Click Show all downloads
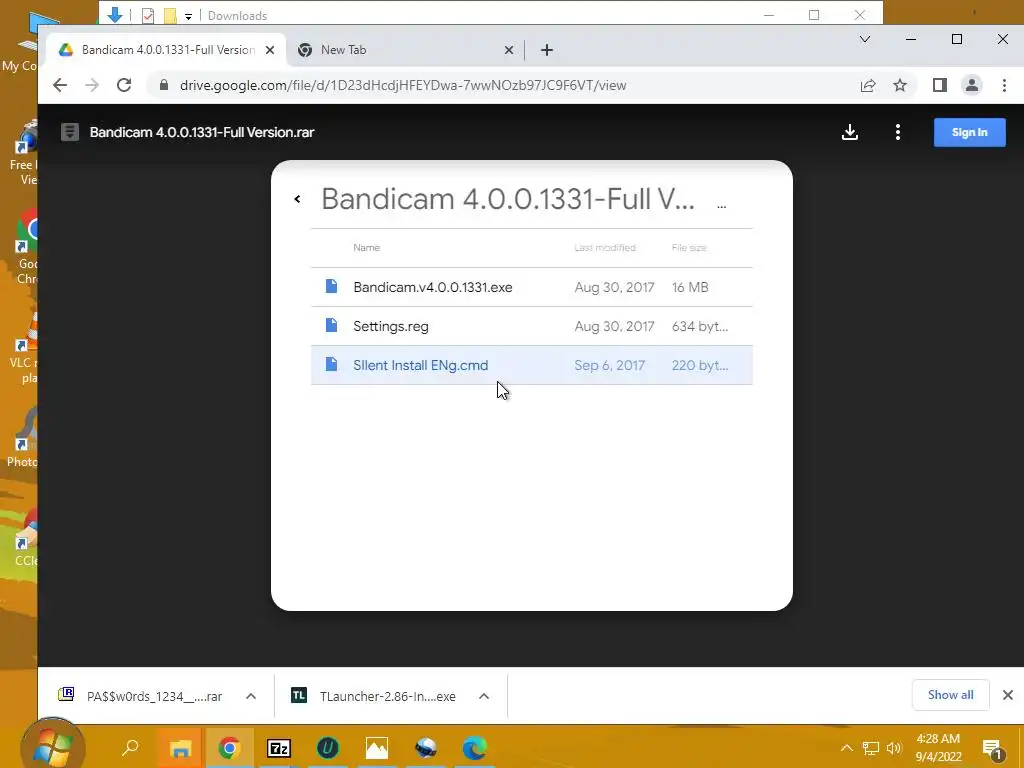The image size is (1024, 768). [x=951, y=695]
